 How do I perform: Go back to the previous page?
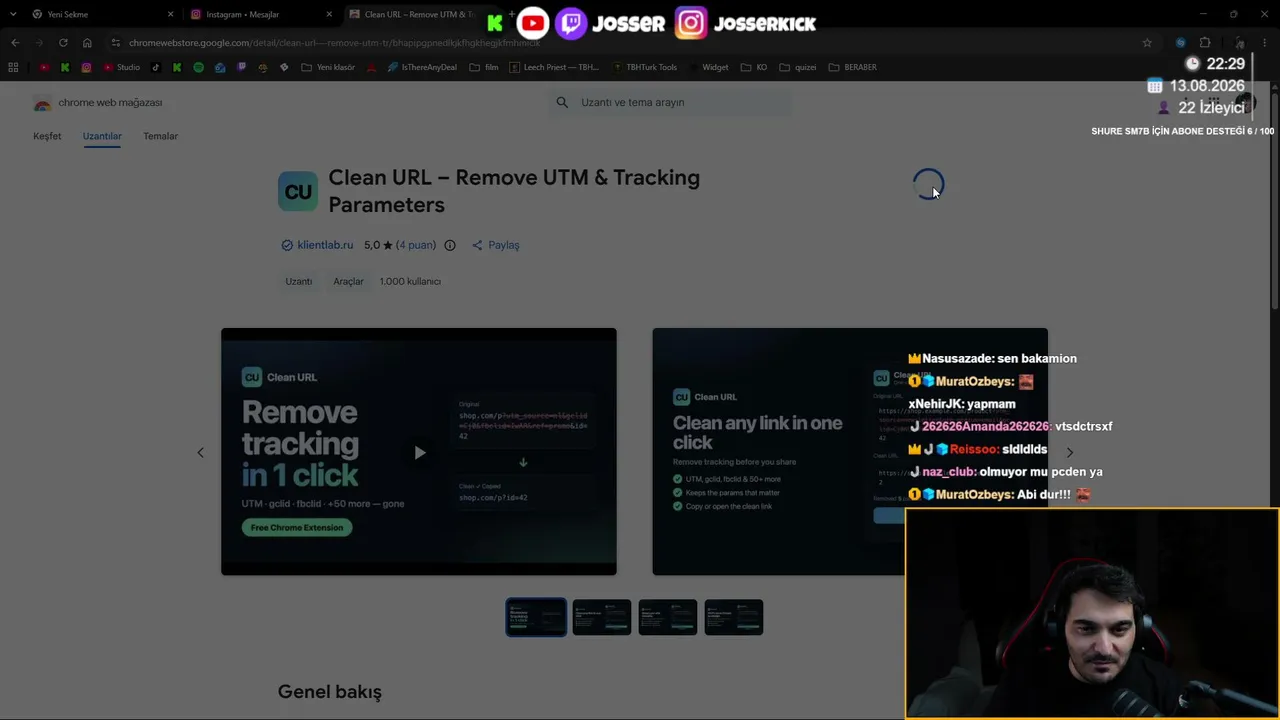[15, 43]
